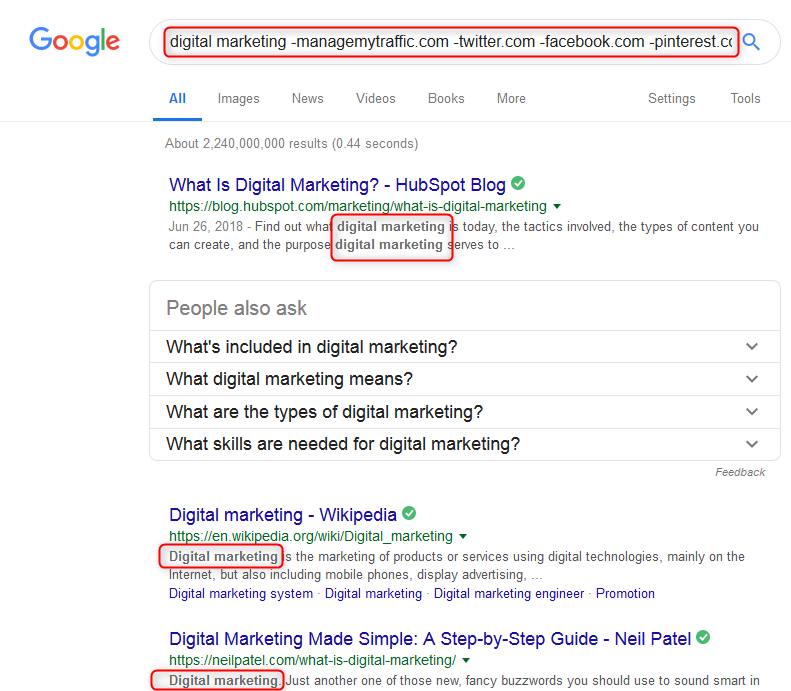The width and height of the screenshot is (791, 691).
Task: Click the "Jun 26, 2018" date in the HubSpot snippet
Action: point(206,226)
